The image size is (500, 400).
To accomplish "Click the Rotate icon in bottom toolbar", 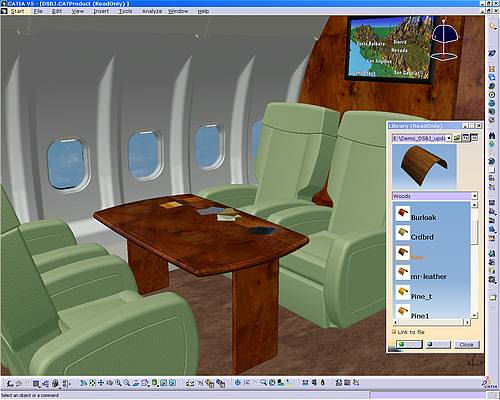I will (x=109, y=383).
